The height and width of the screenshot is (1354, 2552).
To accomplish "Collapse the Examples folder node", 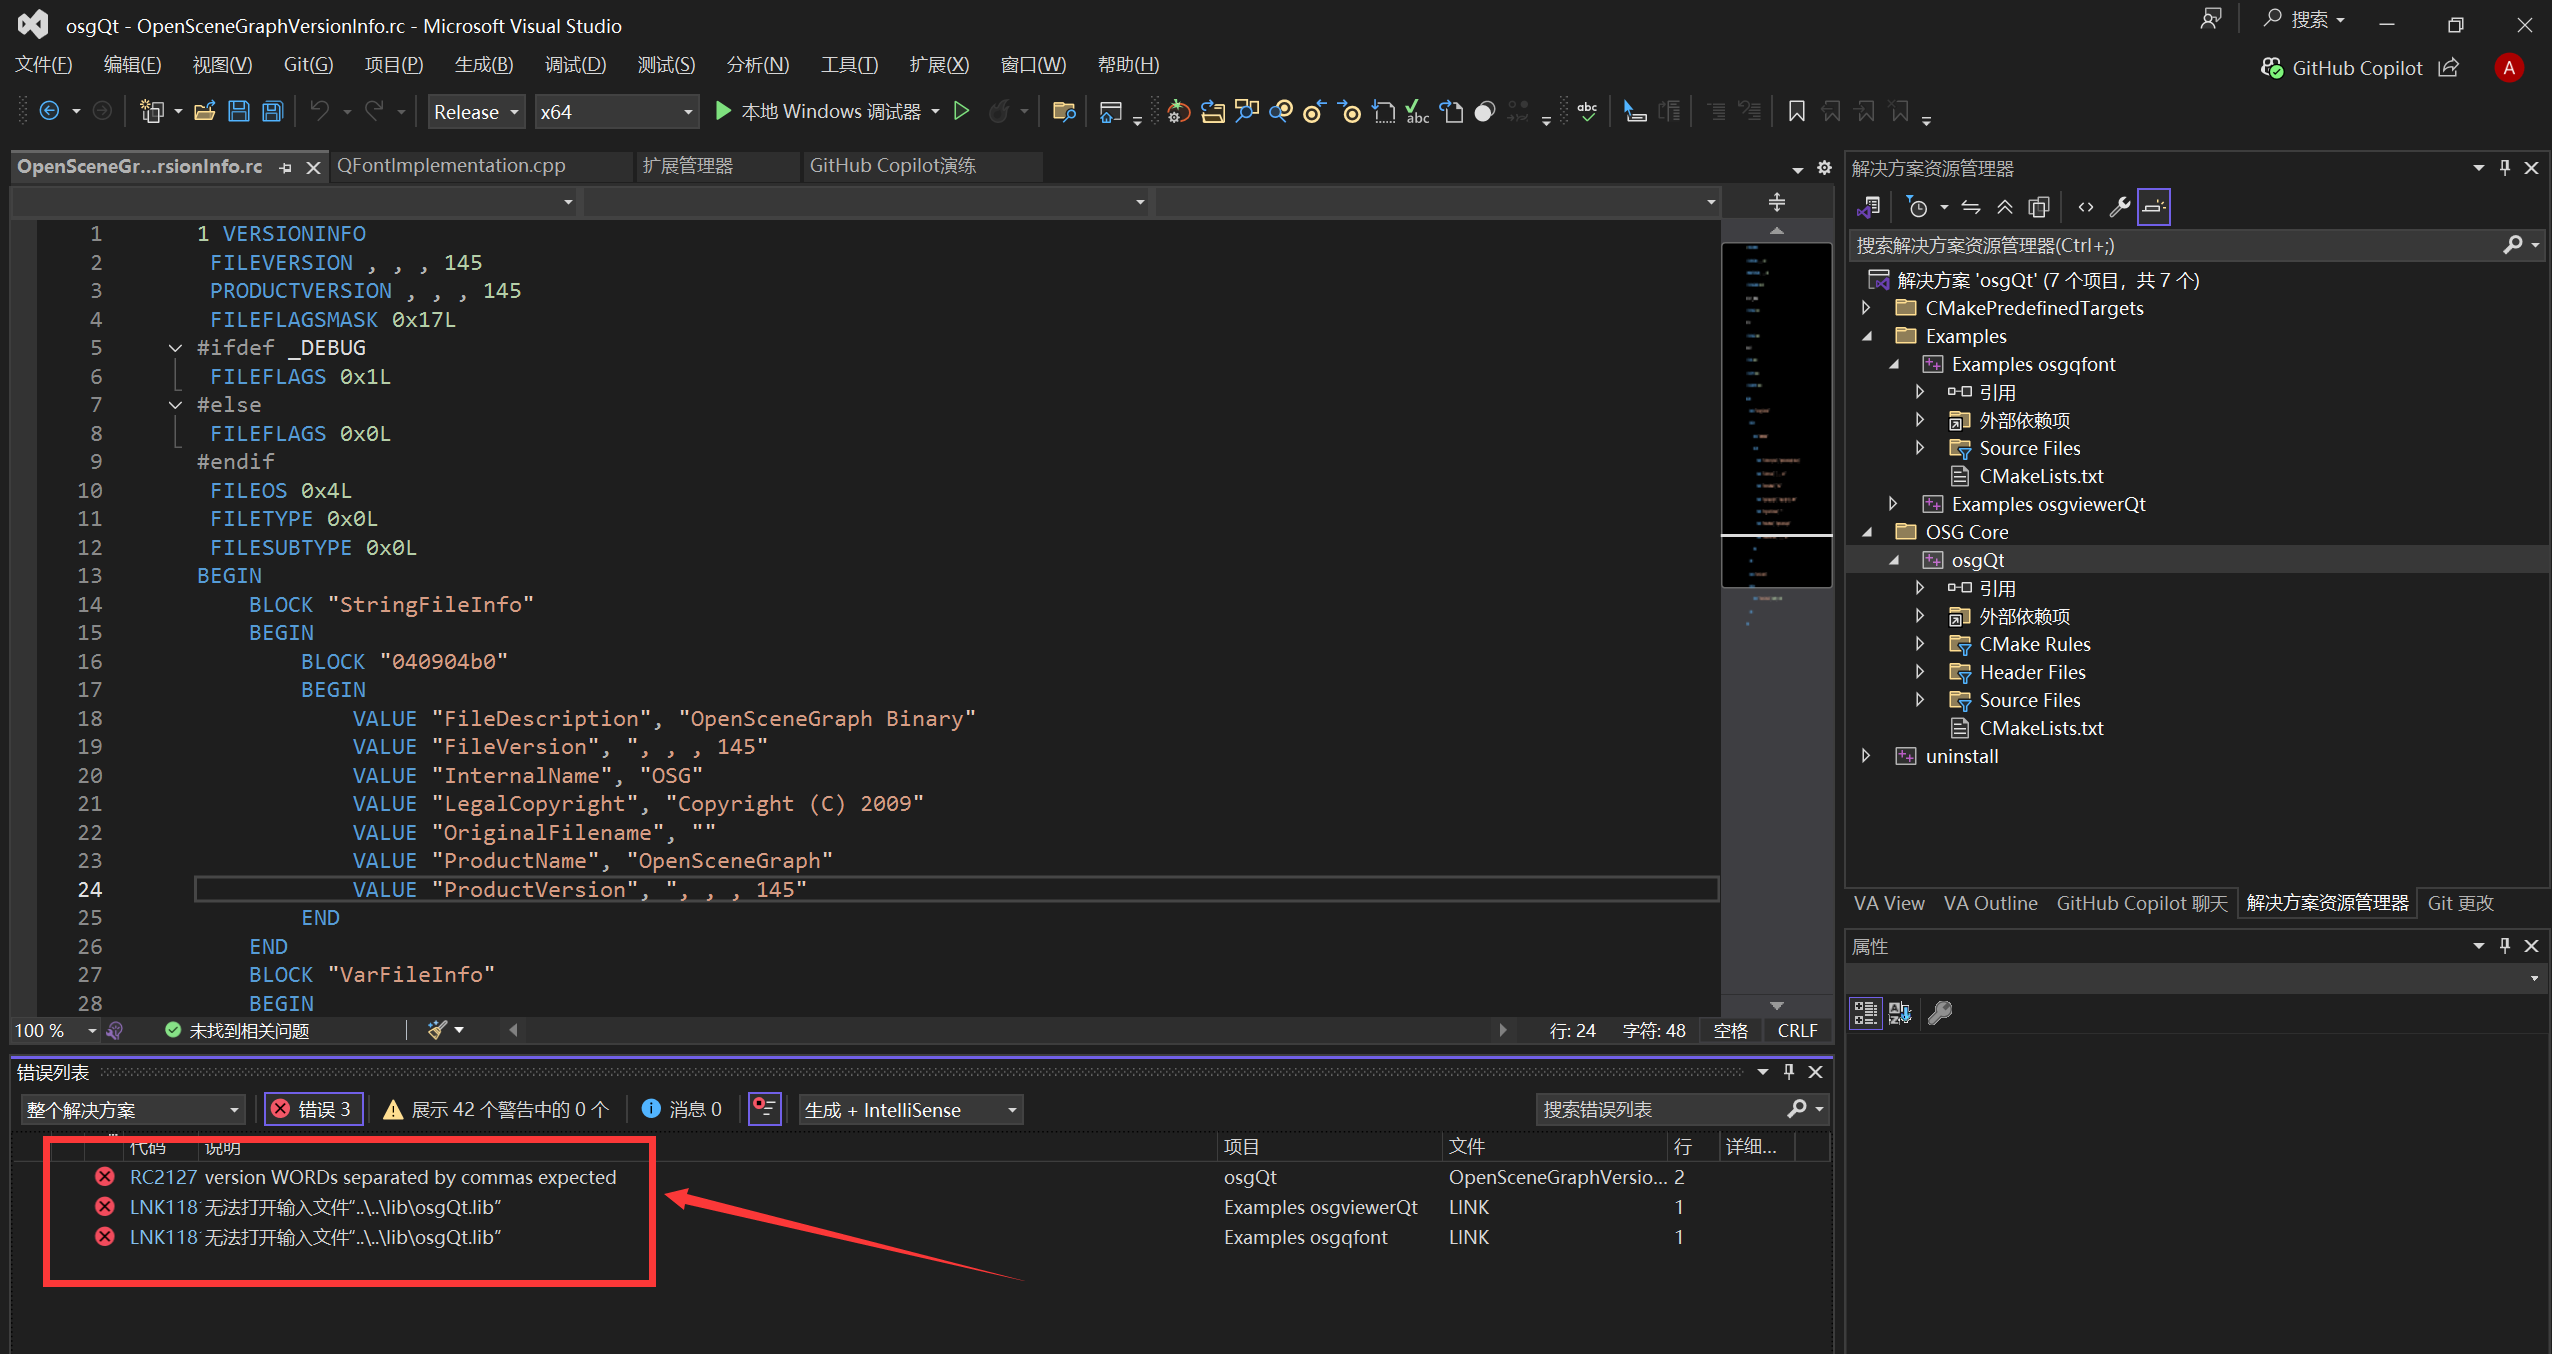I will (x=1866, y=336).
